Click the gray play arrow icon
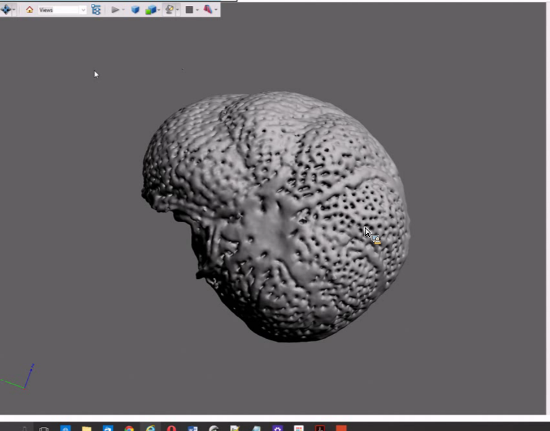This screenshot has height=431, width=550. tap(115, 10)
